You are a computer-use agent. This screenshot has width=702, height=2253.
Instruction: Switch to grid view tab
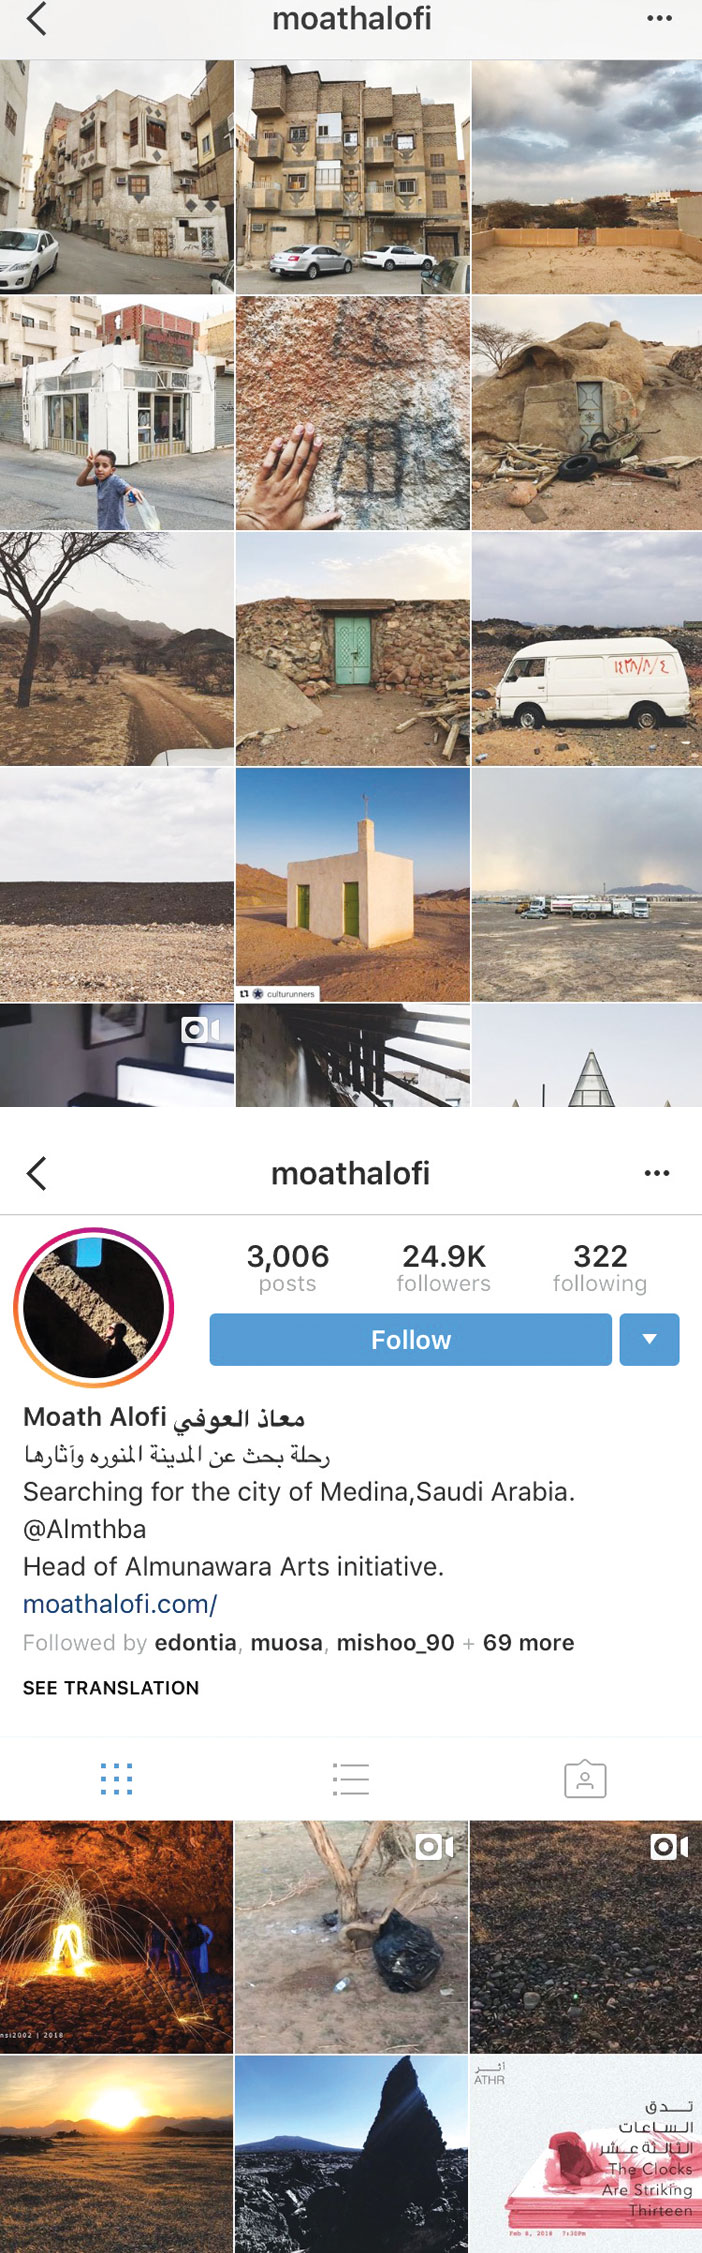[x=116, y=1779]
